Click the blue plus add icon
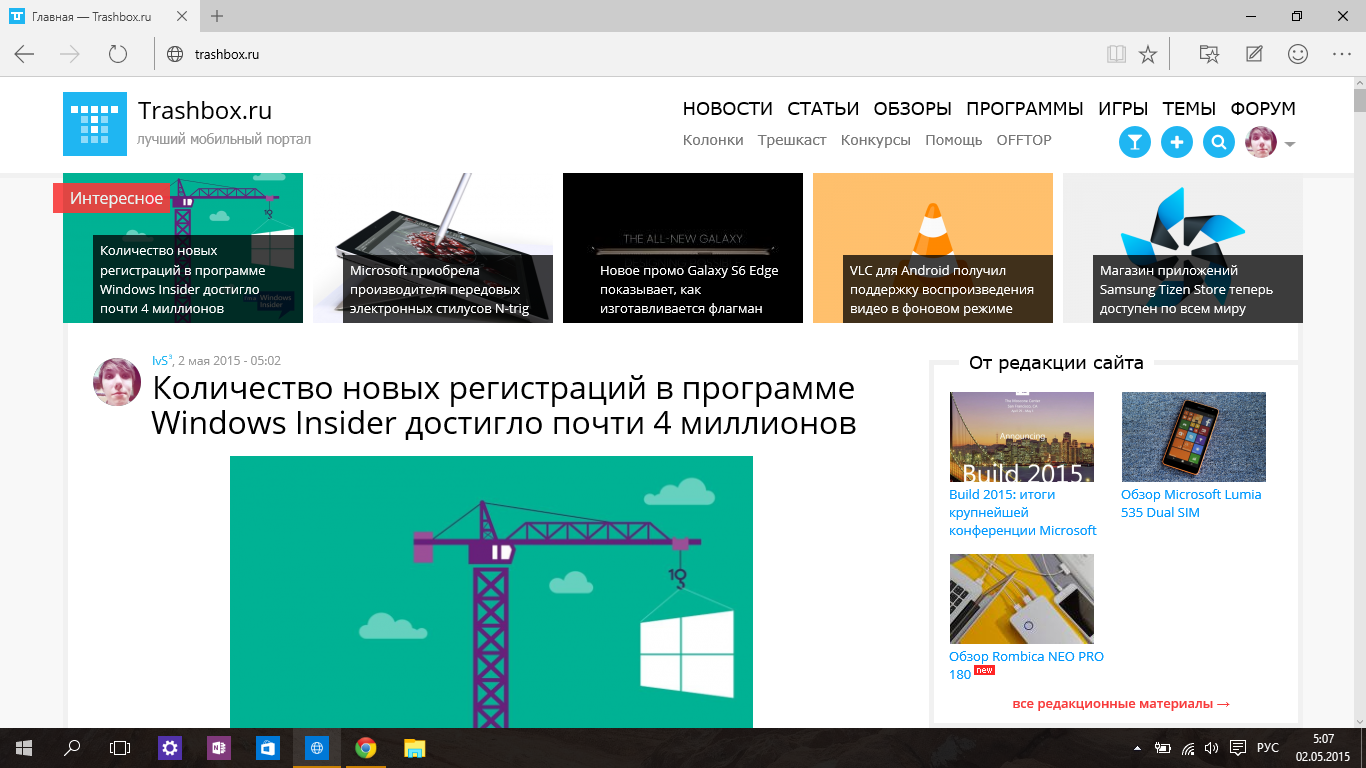The image size is (1366, 768). (1176, 143)
